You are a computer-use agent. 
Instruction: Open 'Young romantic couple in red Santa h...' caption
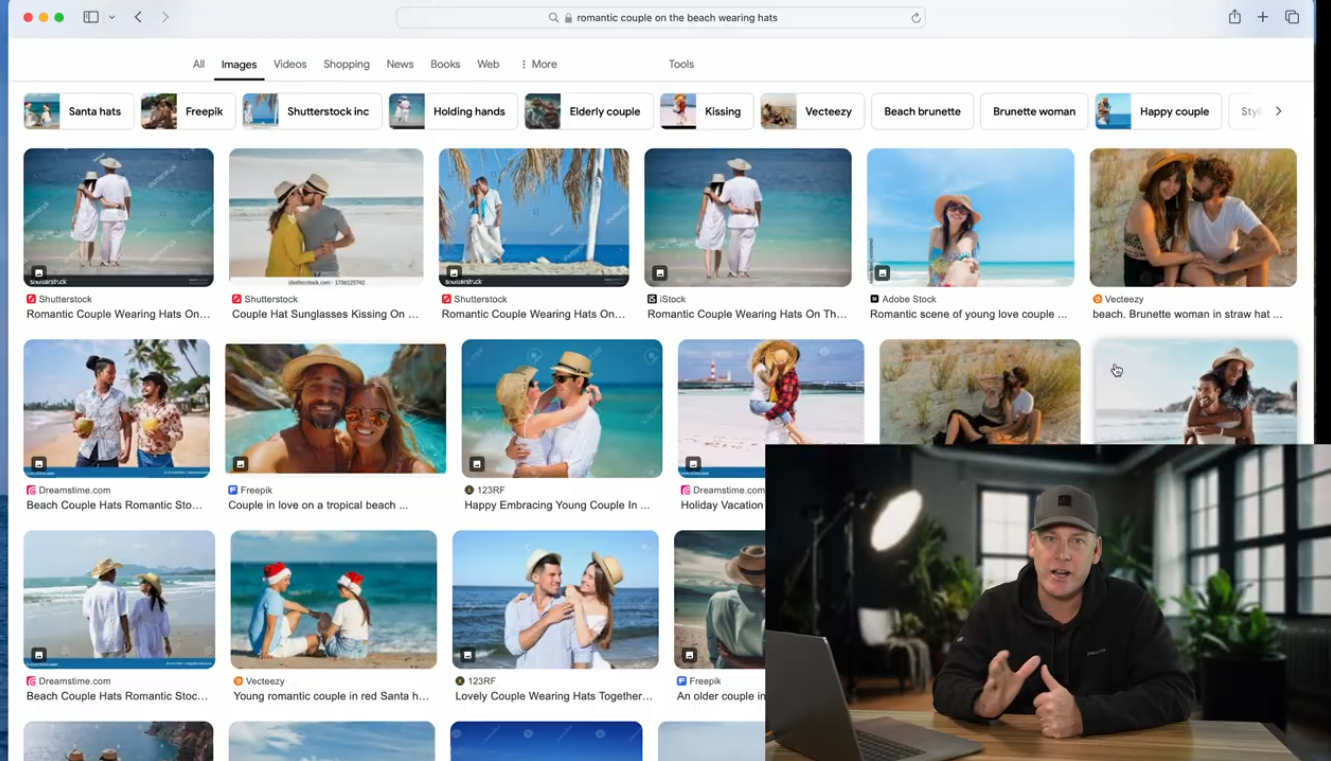(331, 696)
